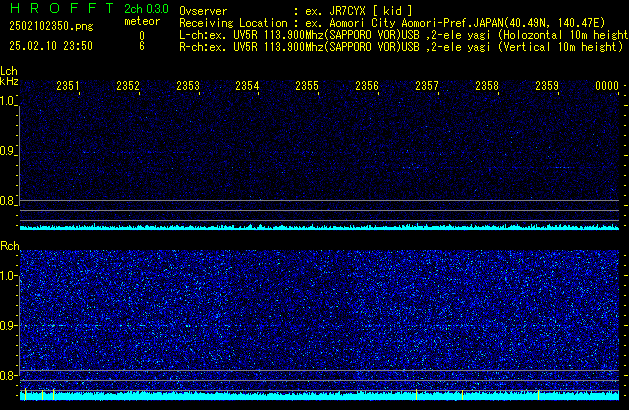
Task: Click the Rch yellow meteor marker between 2357 and 2358
Action: (463, 395)
